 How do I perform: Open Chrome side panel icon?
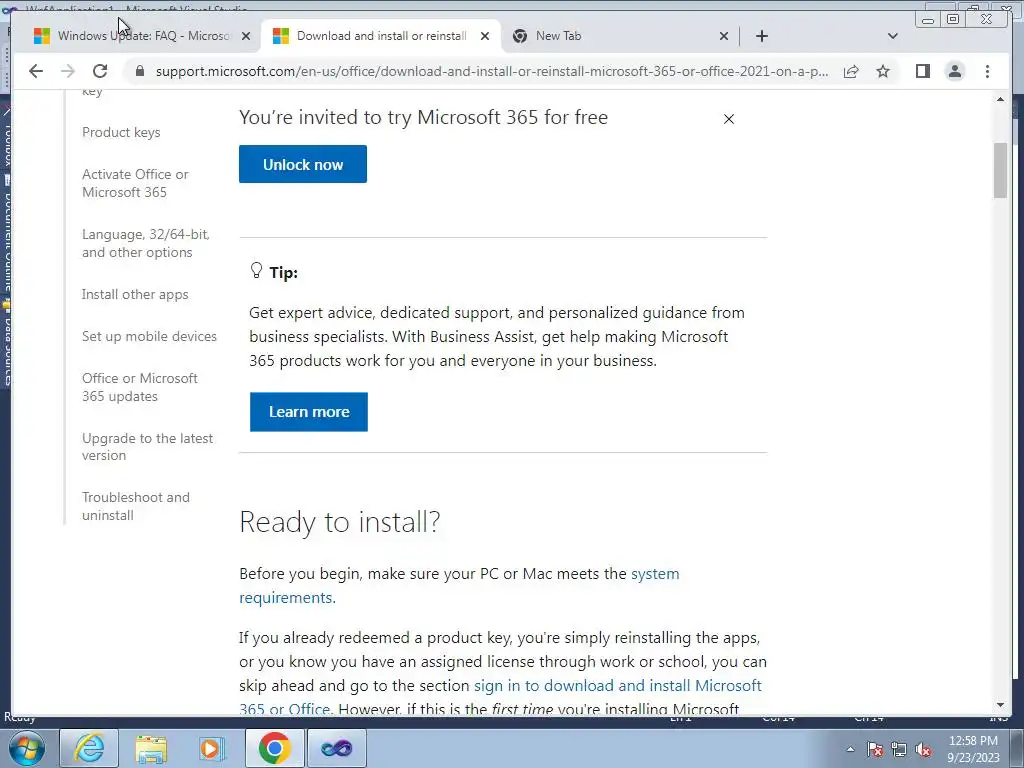point(923,71)
